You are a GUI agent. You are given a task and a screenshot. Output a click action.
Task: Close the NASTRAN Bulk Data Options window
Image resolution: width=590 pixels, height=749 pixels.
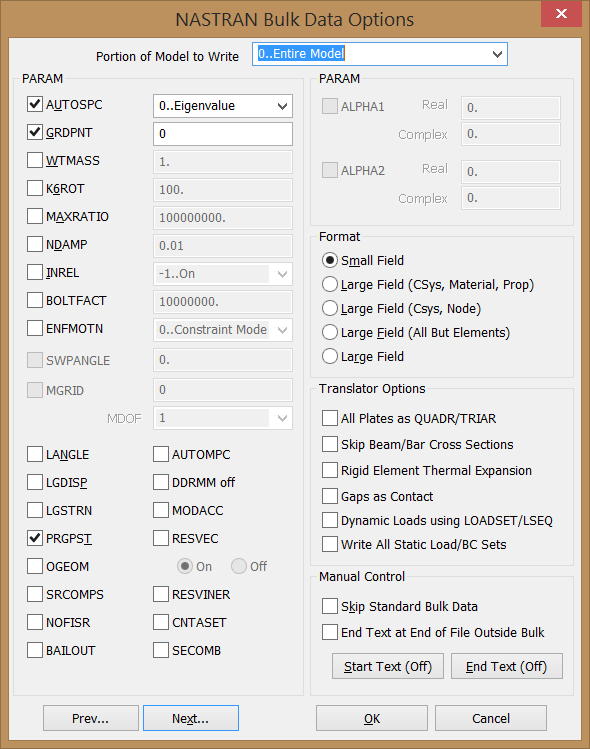561,13
